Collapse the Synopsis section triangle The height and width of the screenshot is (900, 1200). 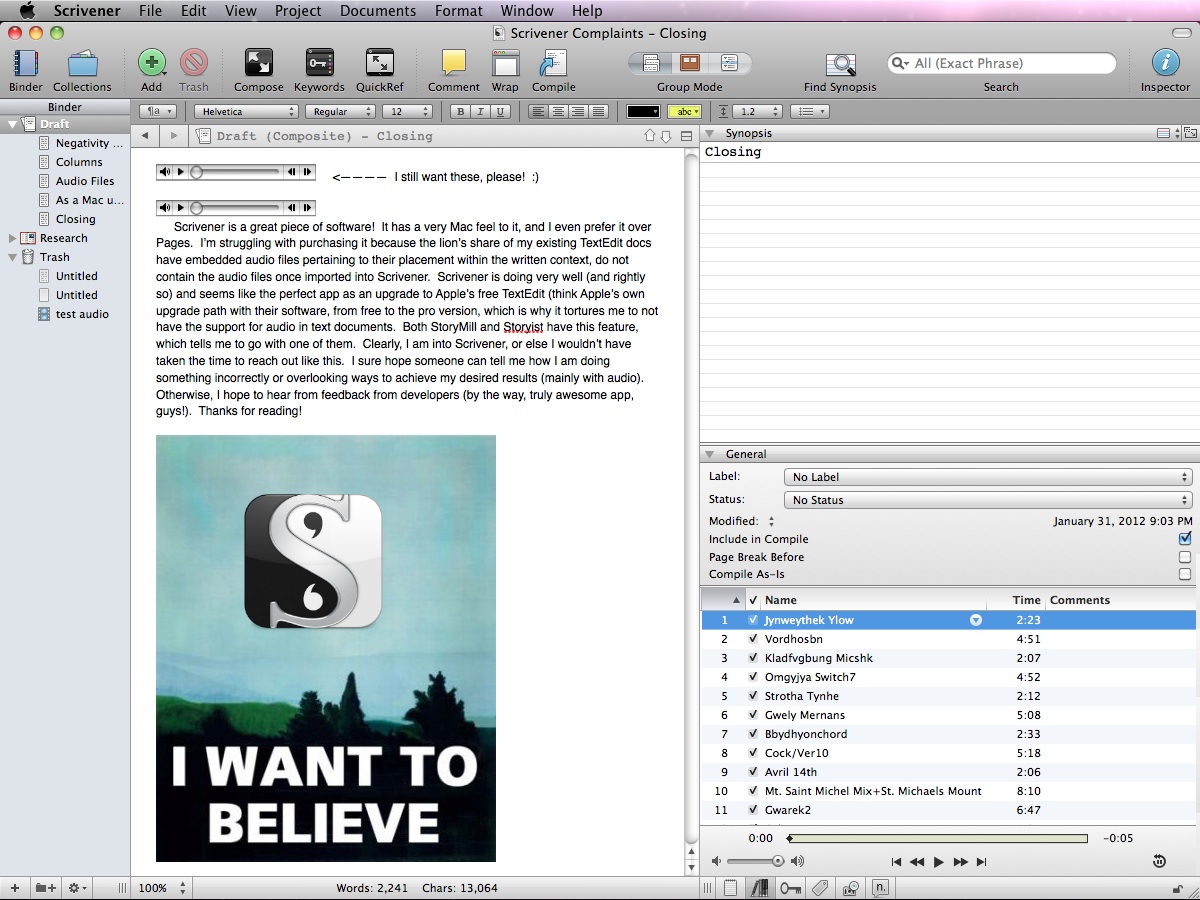[710, 133]
